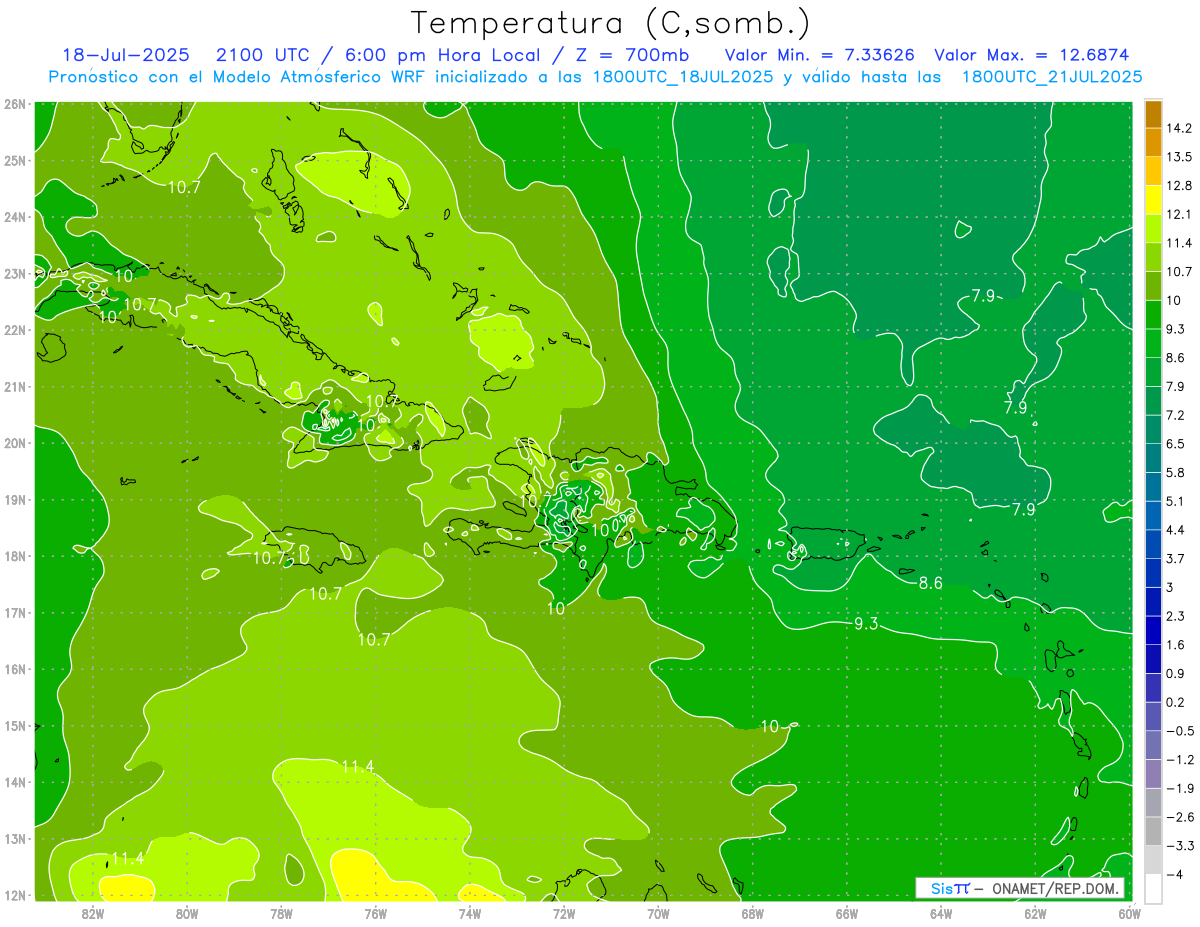Click the 8.6 contour label on the map
The image size is (1200, 927).
click(x=930, y=582)
